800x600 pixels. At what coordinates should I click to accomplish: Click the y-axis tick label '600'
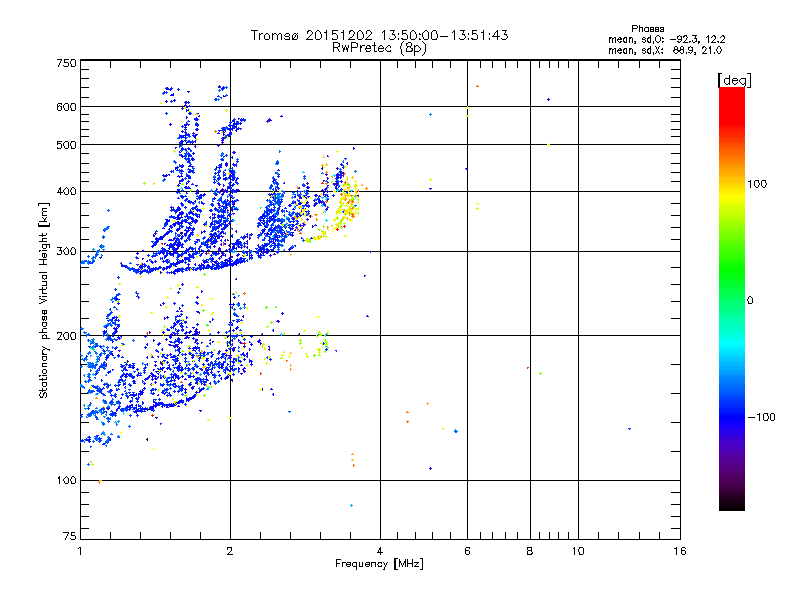[x=66, y=107]
